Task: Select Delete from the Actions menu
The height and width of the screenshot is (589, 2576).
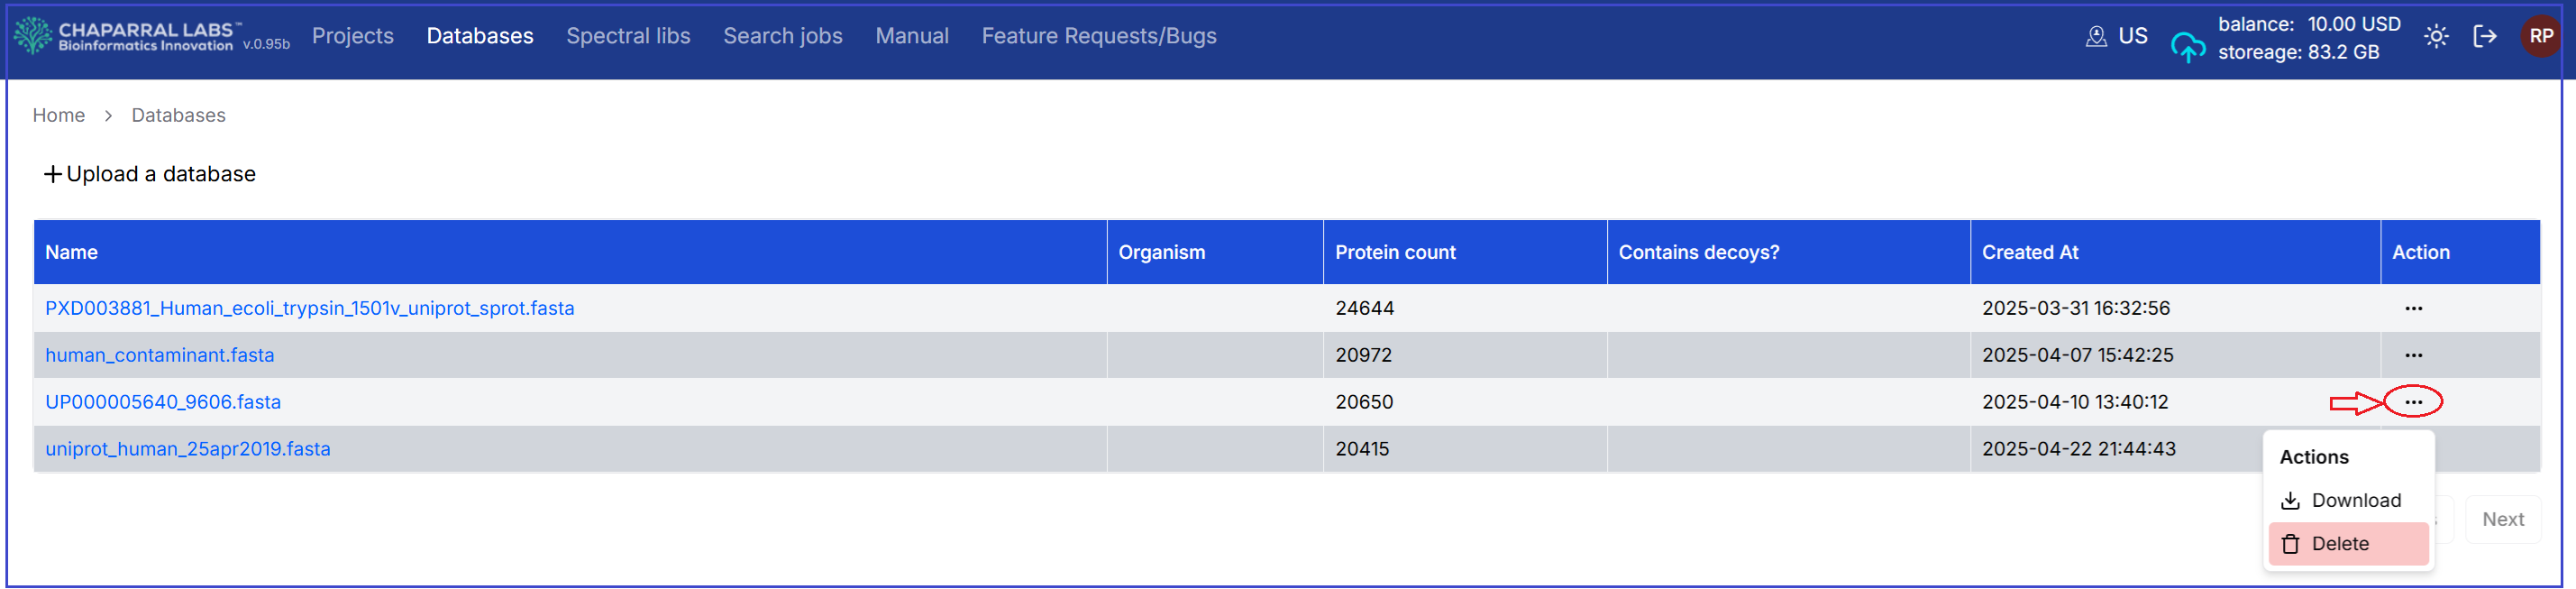Action: click(x=2339, y=544)
